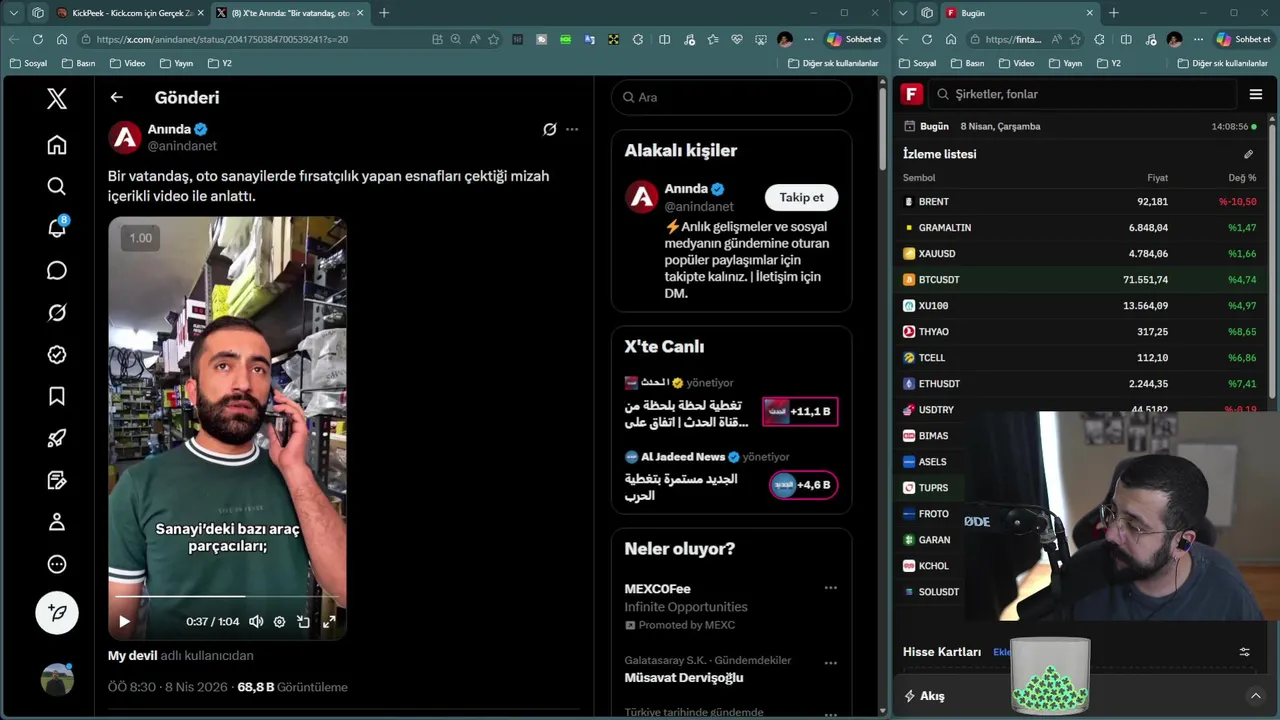Expand Diğer sık kullanılanlar in left window
Viewport: 1280px width, 720px height.
[833, 63]
